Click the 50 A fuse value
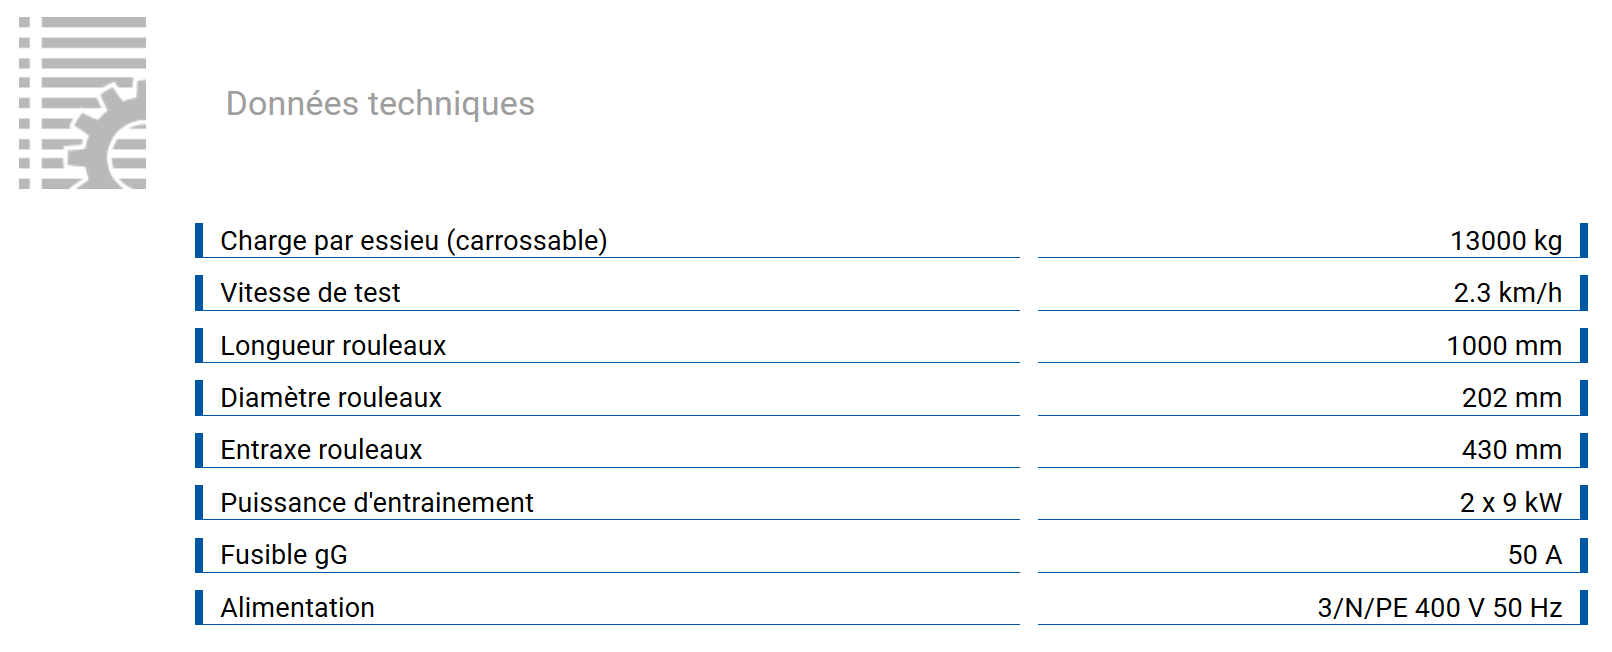 click(x=1534, y=555)
